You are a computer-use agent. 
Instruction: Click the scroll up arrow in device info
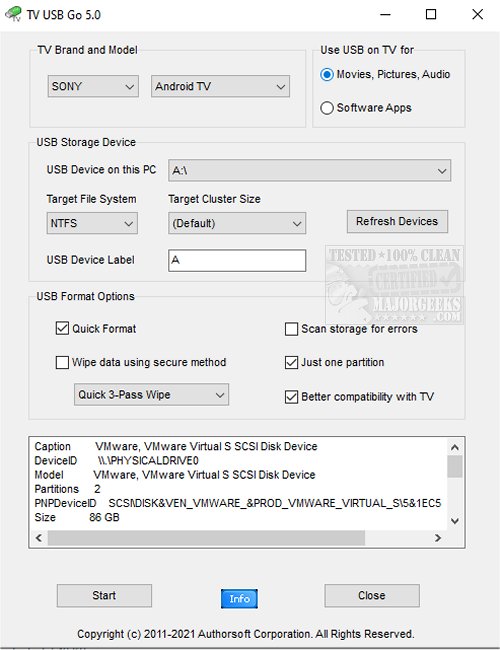click(x=454, y=447)
